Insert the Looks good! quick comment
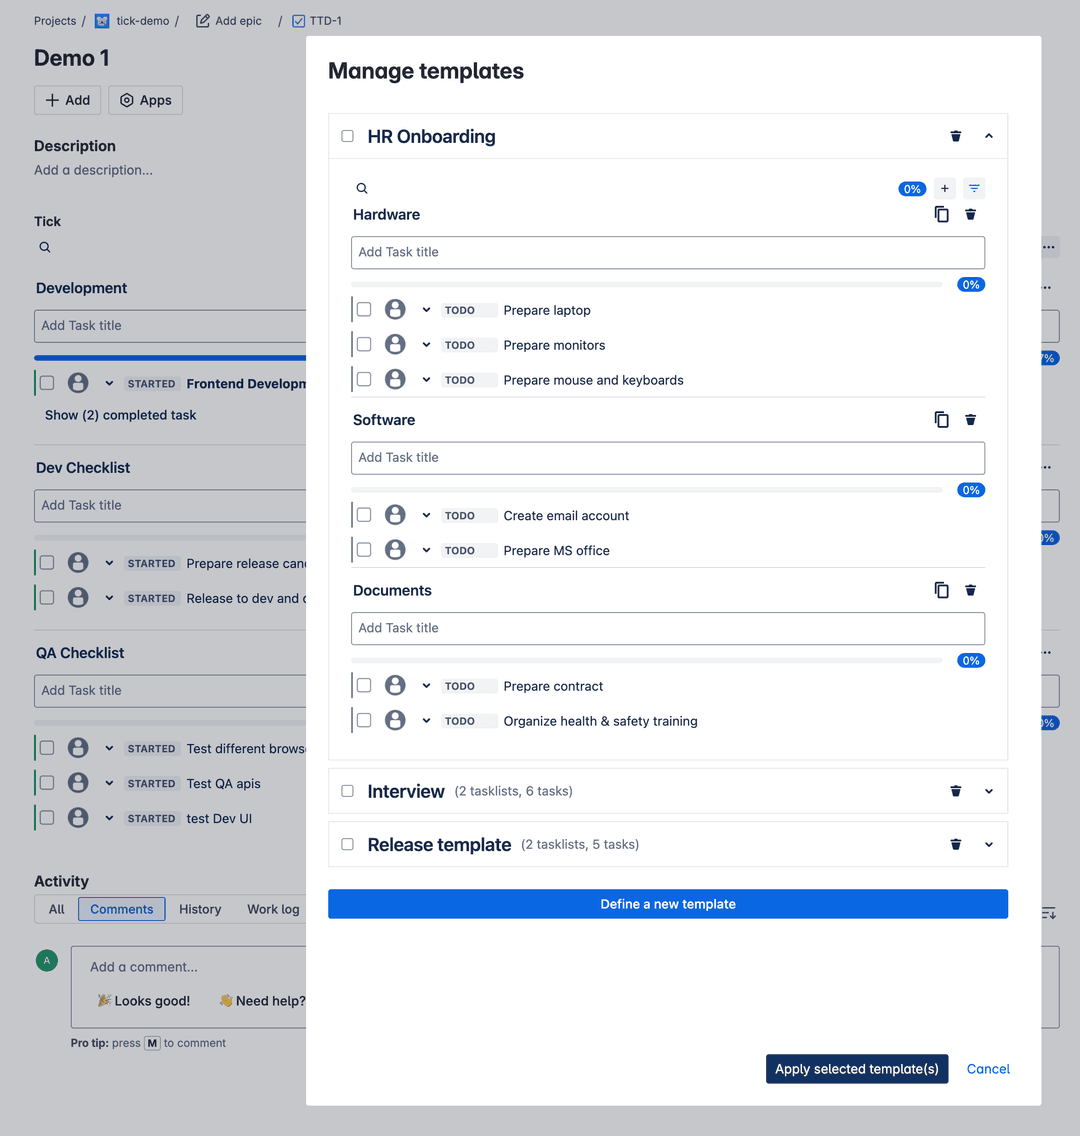The height and width of the screenshot is (1136, 1080). pyautogui.click(x=144, y=1001)
